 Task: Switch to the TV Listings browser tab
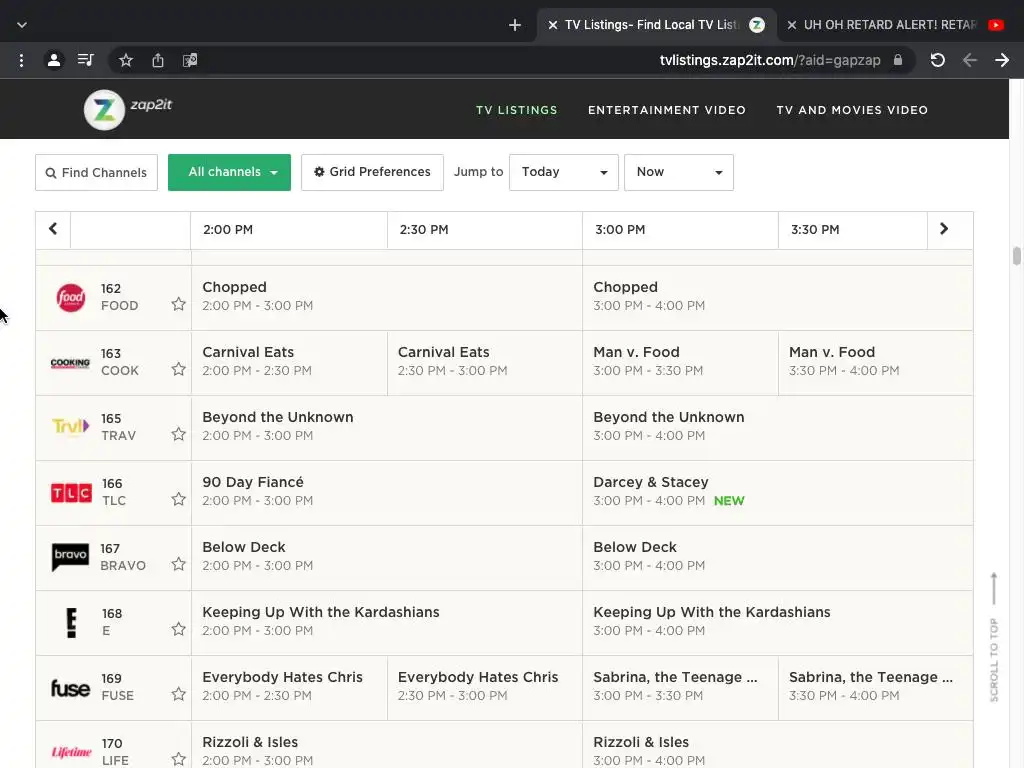tap(656, 25)
